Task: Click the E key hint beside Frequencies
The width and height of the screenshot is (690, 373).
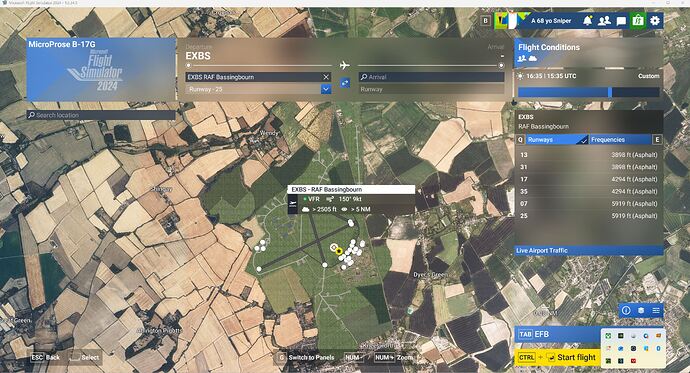Action: [657, 139]
